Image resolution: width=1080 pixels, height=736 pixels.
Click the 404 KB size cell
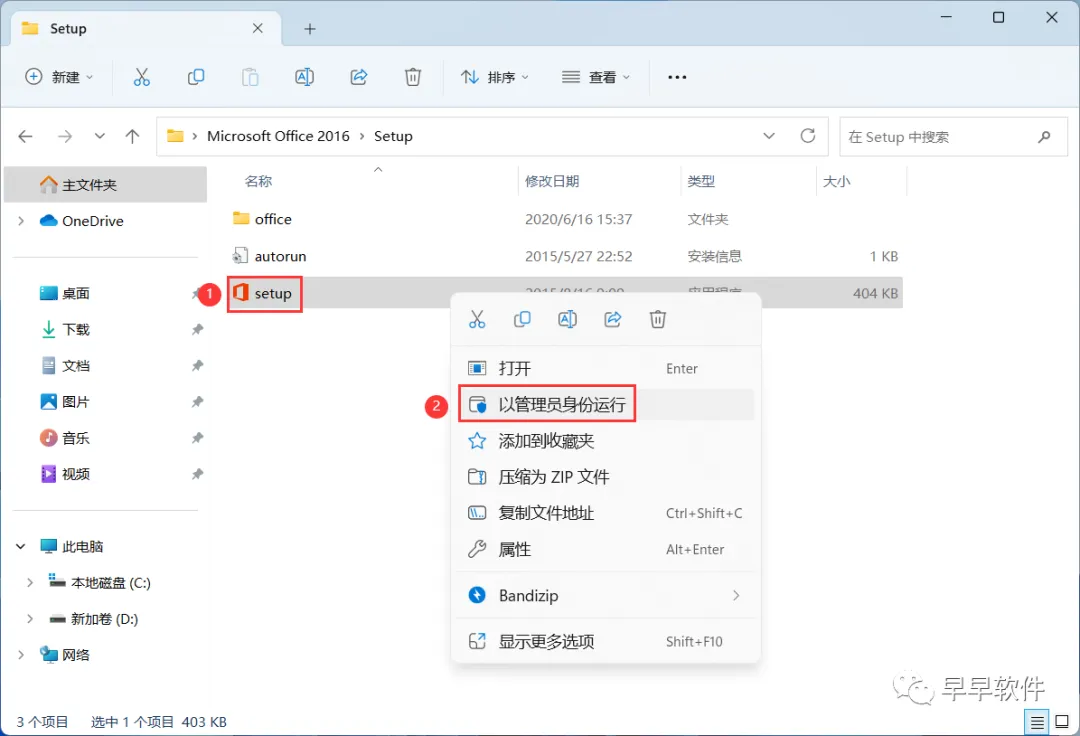(x=875, y=293)
